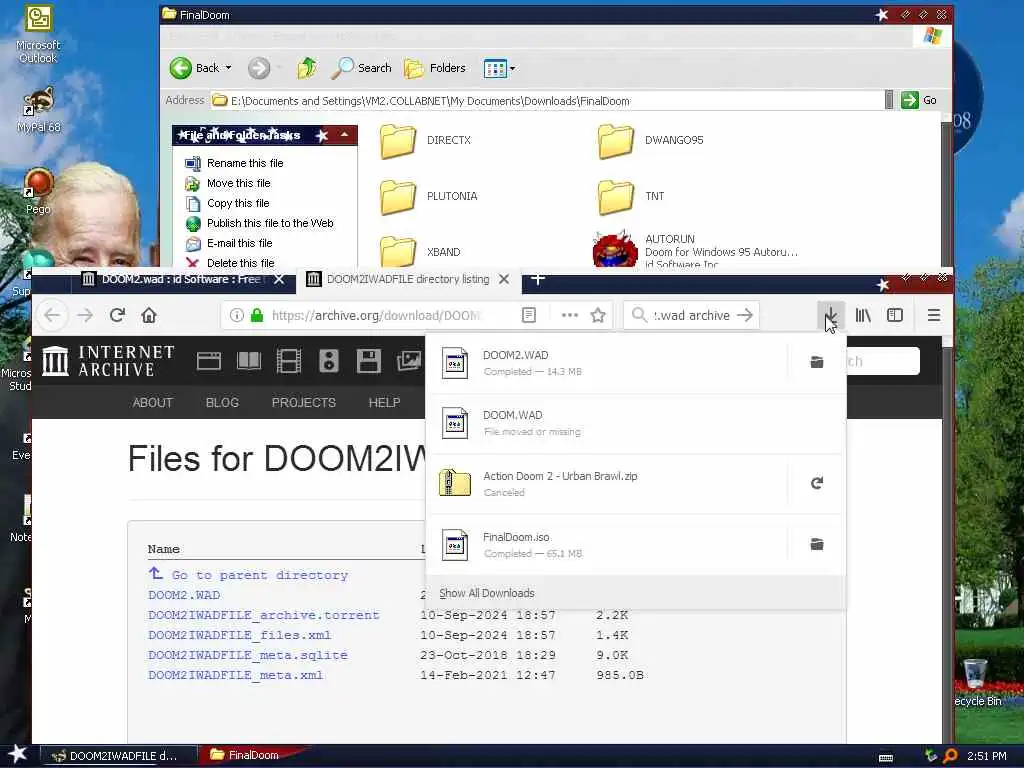Screen dimensions: 1024x768
Task: Click Move this file
Action: [x=238, y=184]
